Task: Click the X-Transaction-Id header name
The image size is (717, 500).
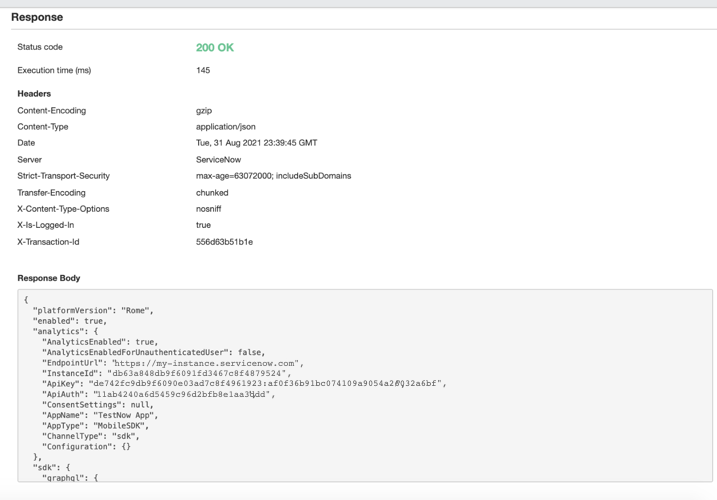Action: pos(48,242)
